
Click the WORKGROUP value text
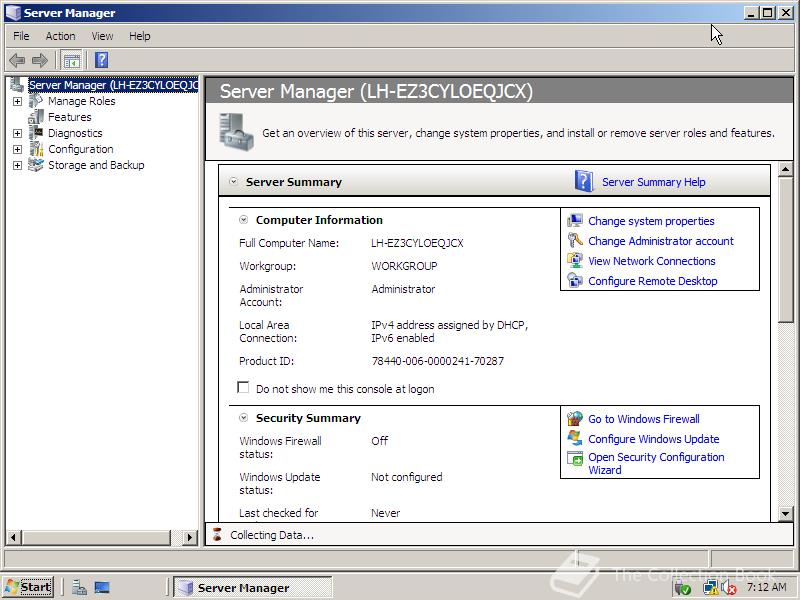click(404, 266)
